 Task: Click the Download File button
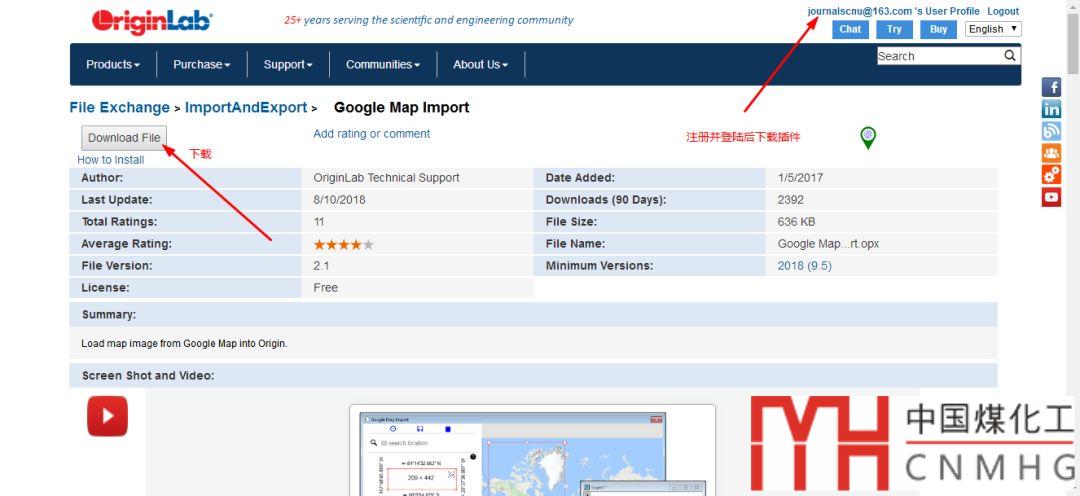(124, 138)
